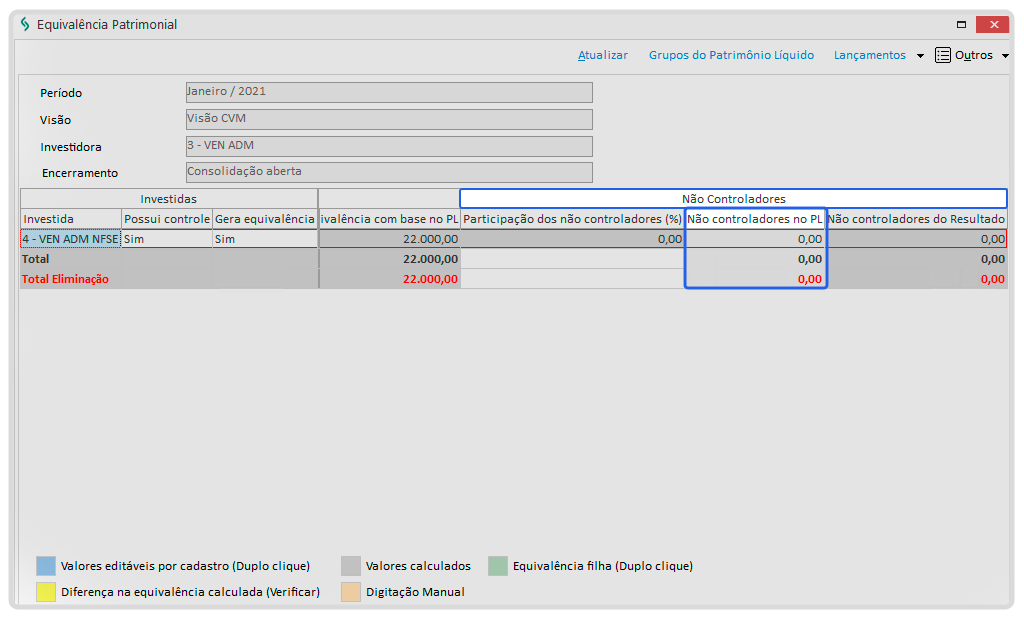Select the Investidora field 3 - VEN ADM

pyautogui.click(x=389, y=146)
